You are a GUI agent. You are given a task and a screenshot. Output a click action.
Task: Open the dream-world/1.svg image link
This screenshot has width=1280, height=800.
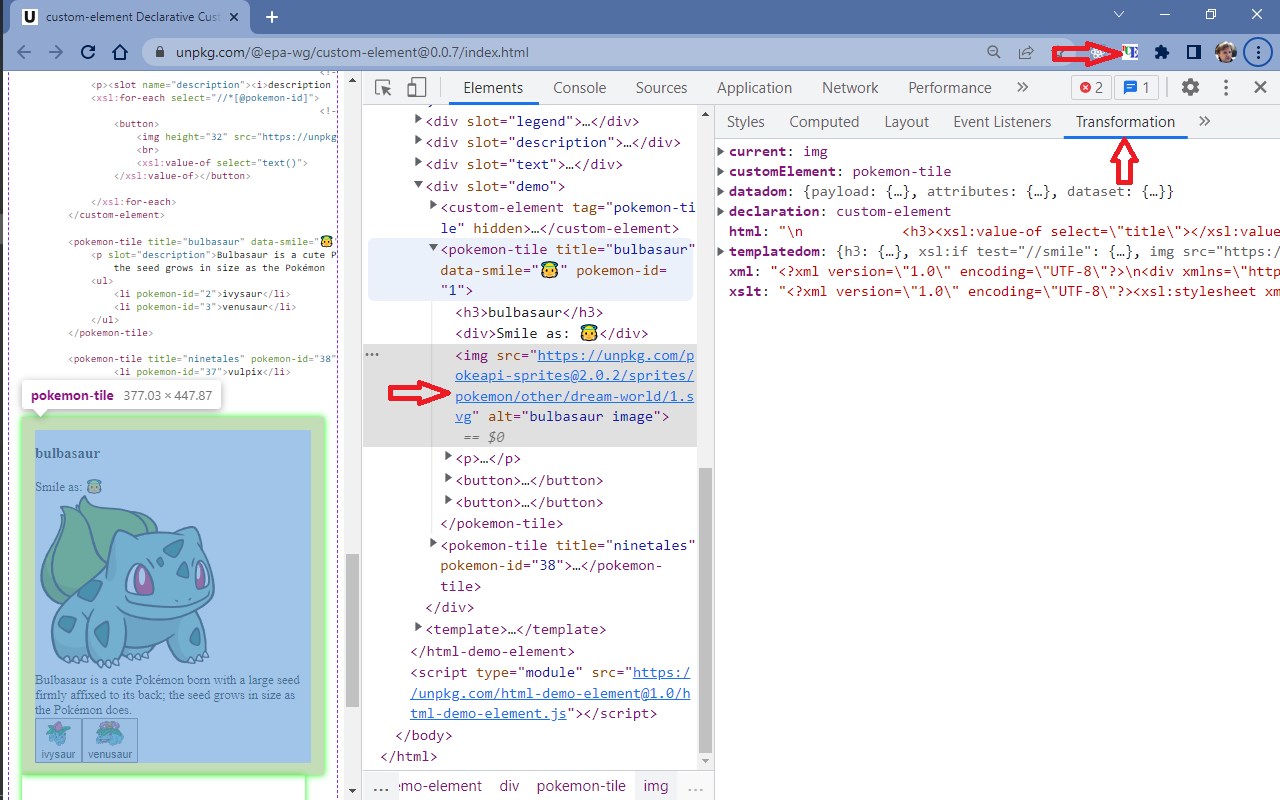(574, 386)
